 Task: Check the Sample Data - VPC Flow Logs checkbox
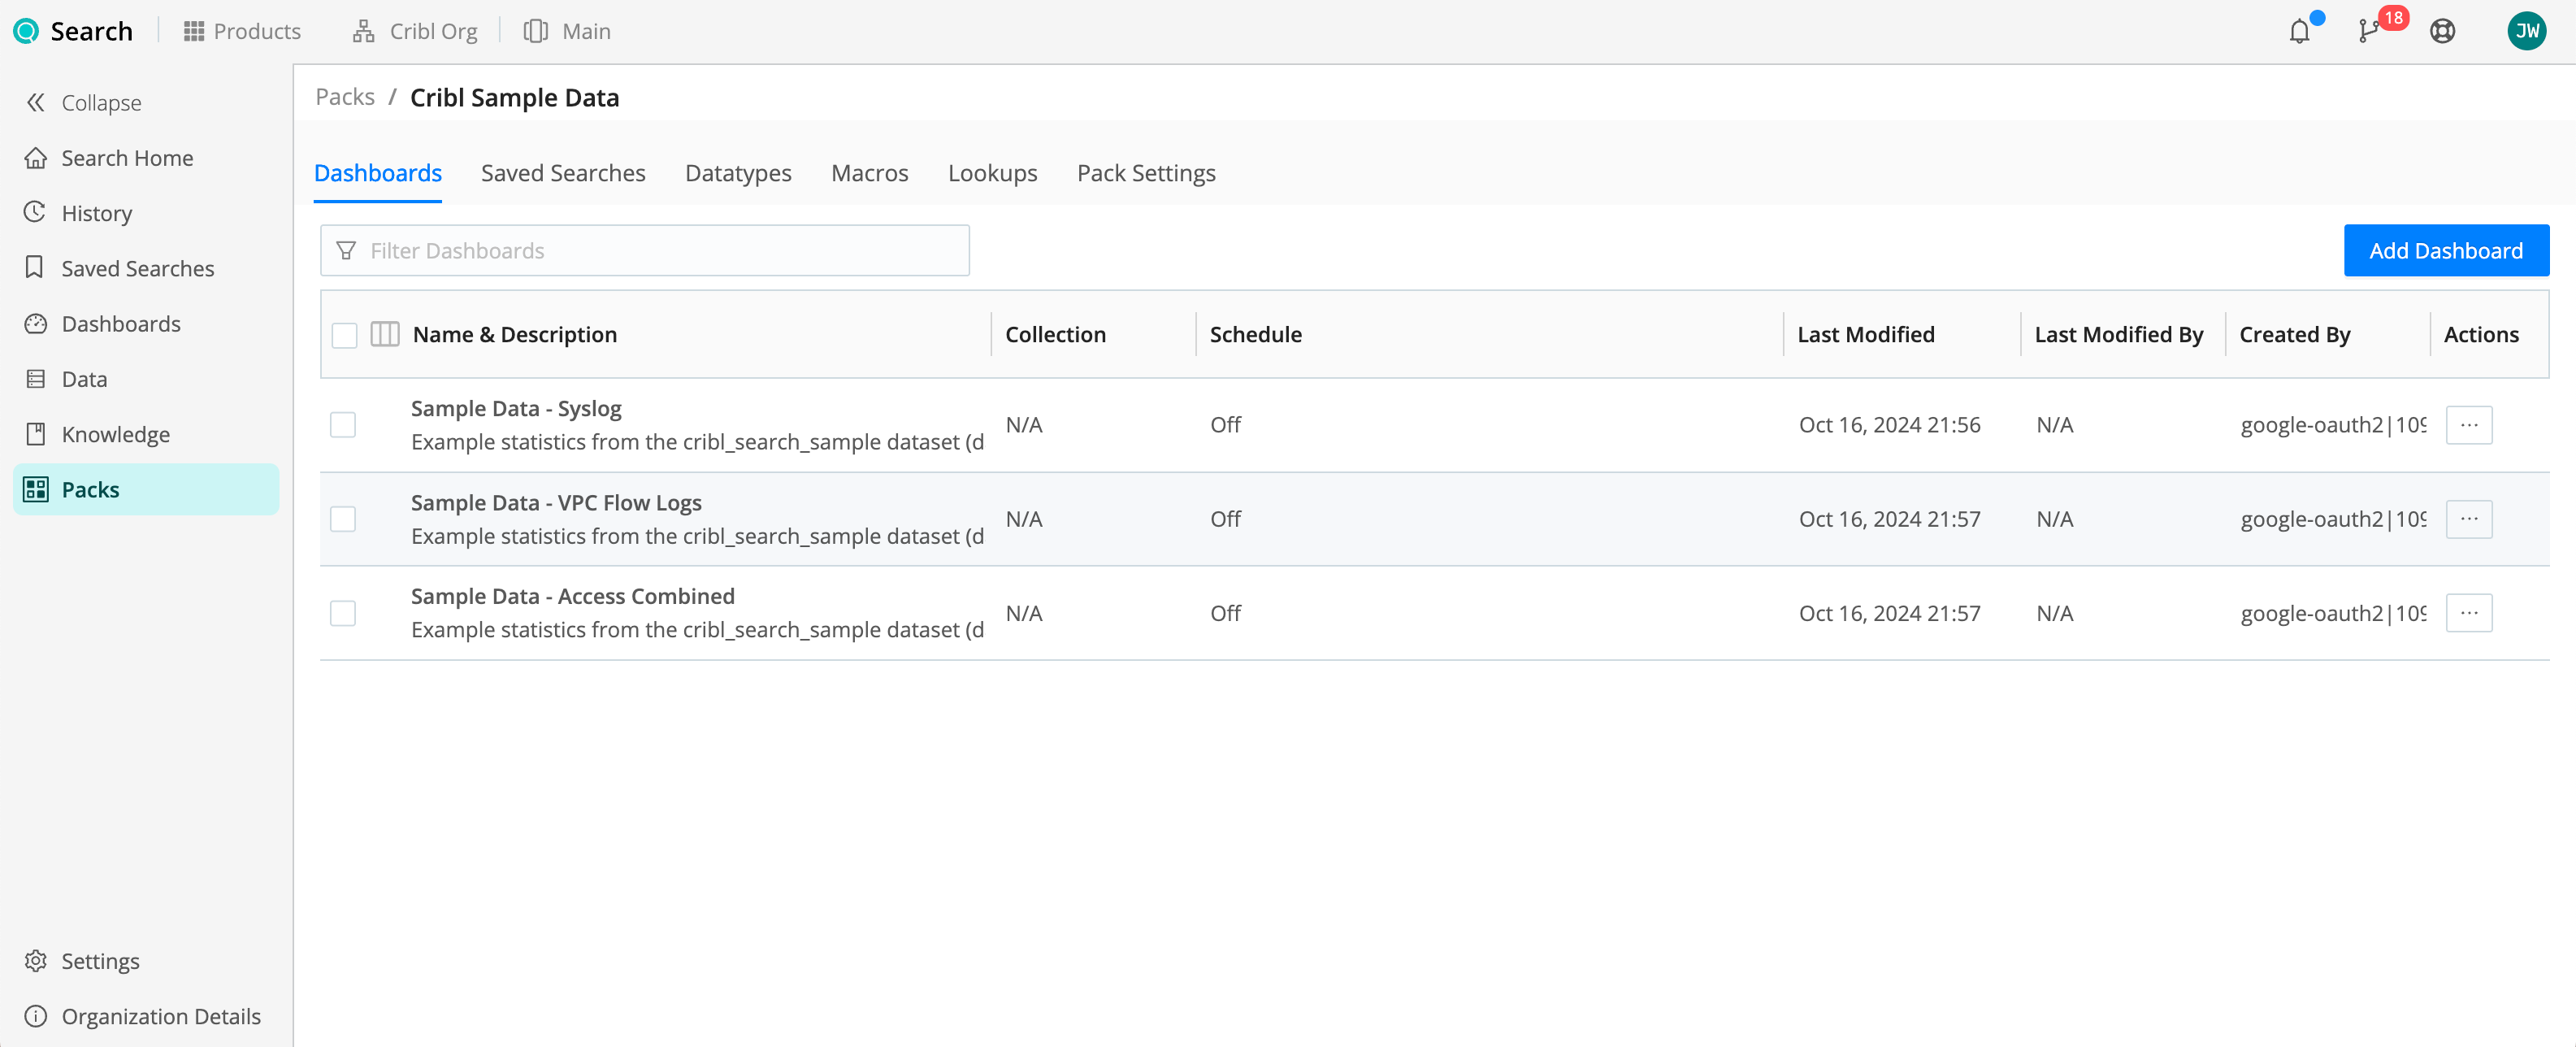click(x=343, y=519)
